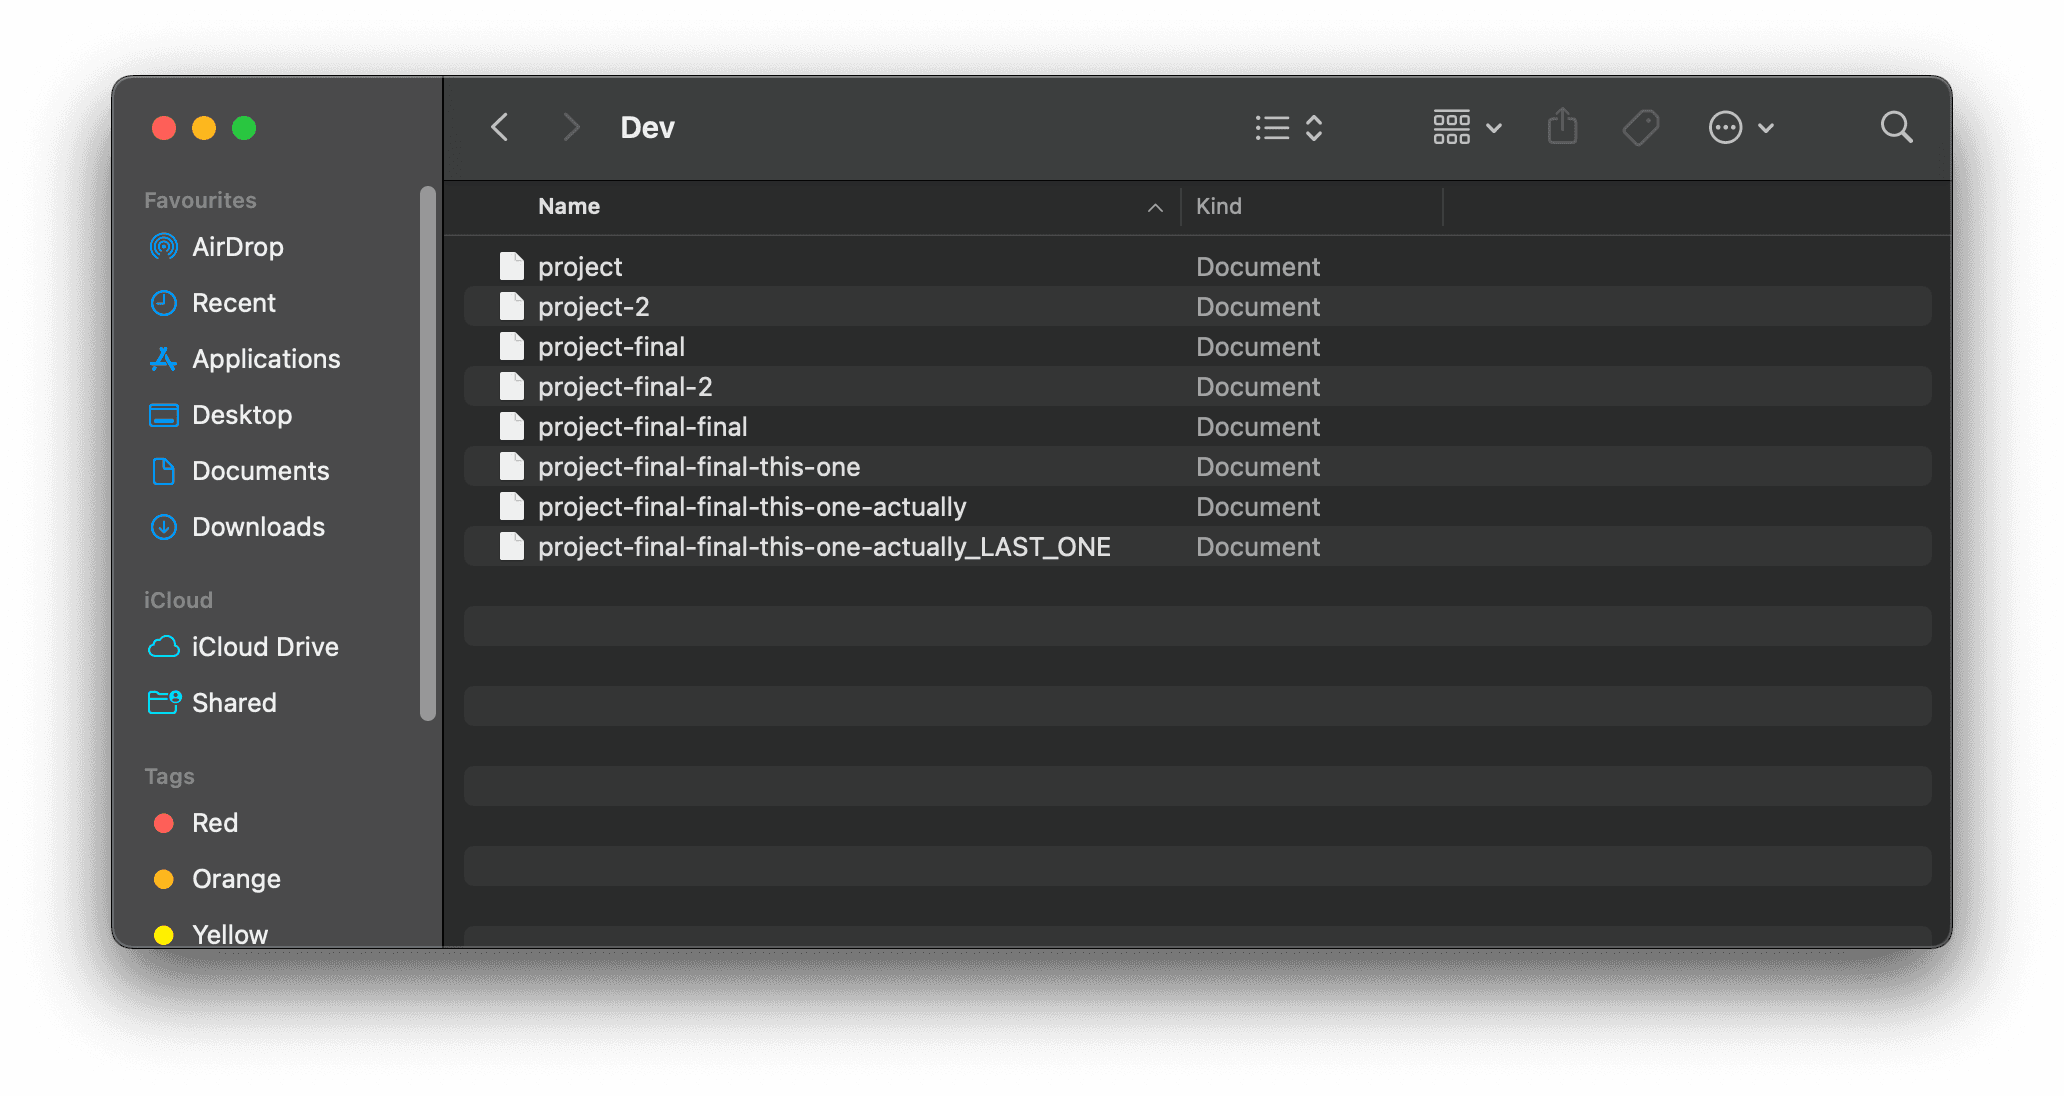Click the Favourites section header
The image size is (2064, 1096).
(200, 200)
